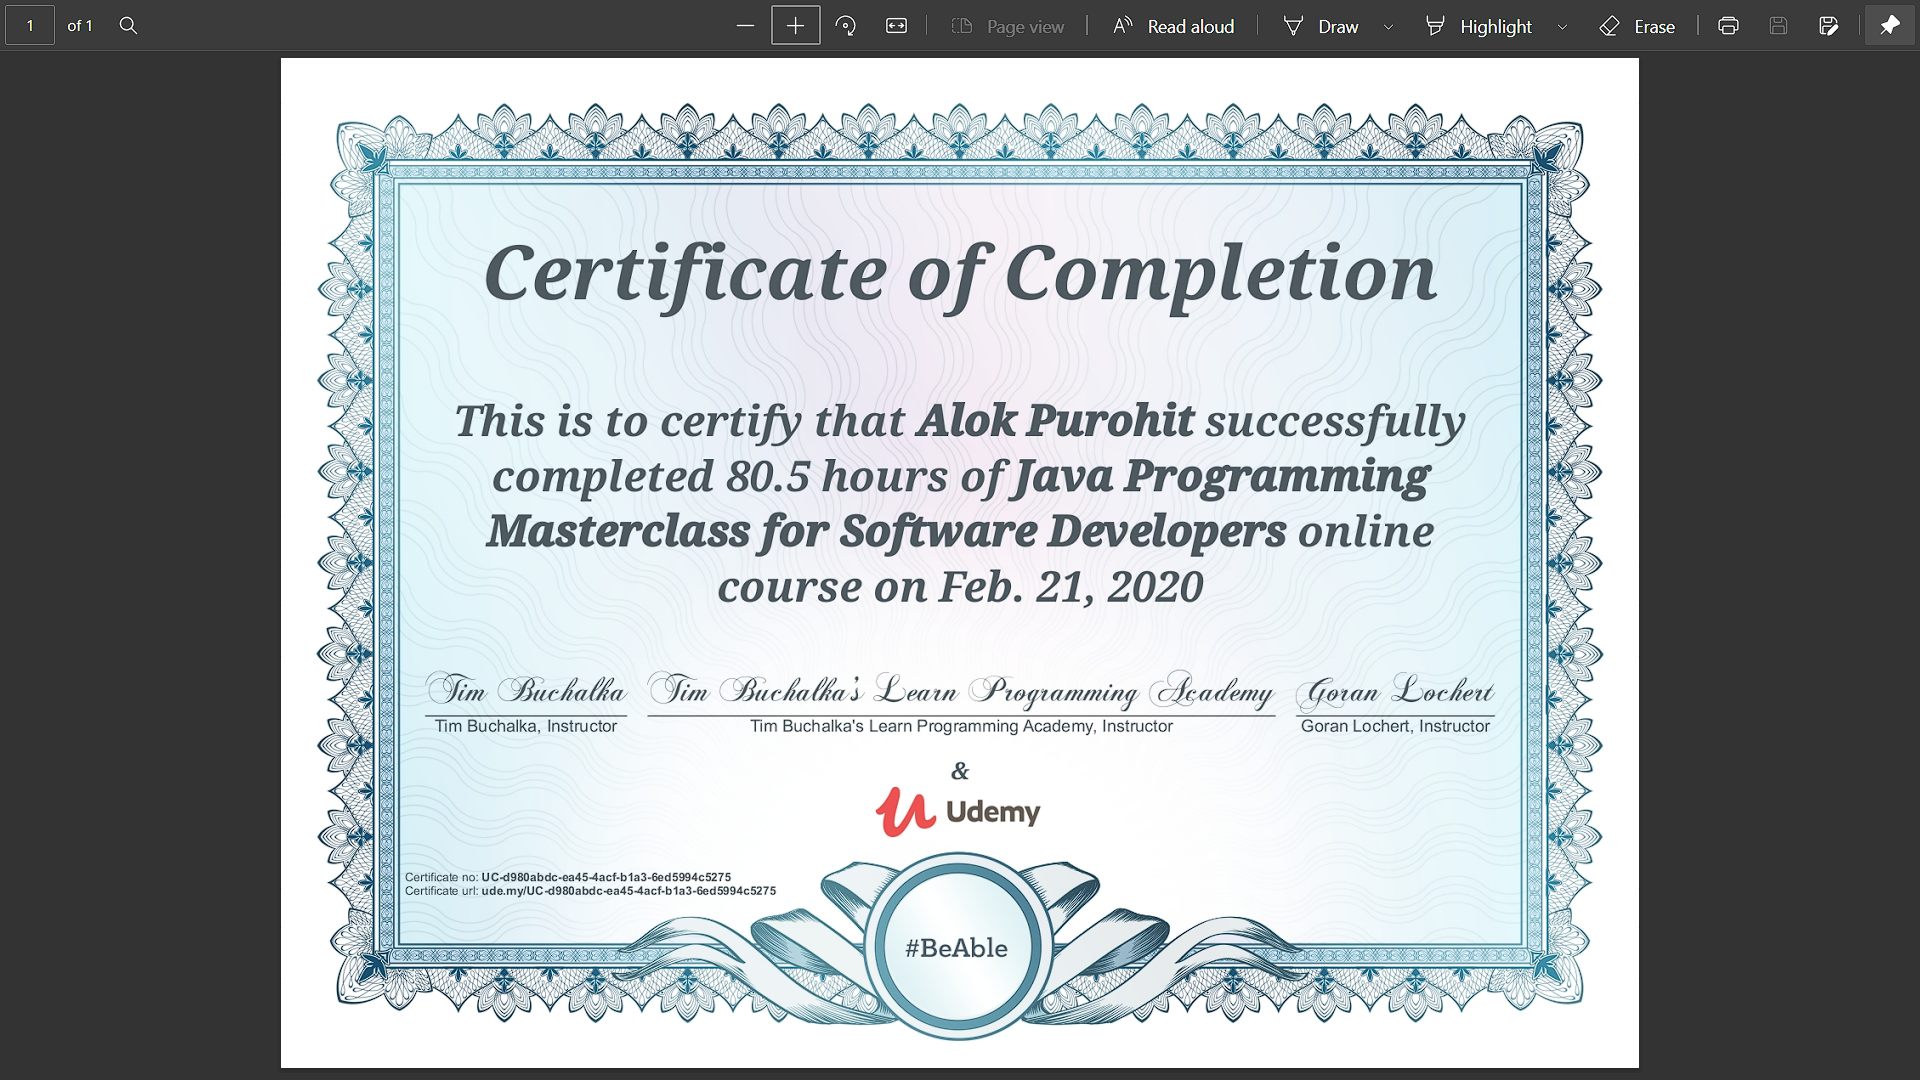Click the 'Feb. 21, 2020' date text
This screenshot has height=1080, width=1920.
click(1071, 587)
